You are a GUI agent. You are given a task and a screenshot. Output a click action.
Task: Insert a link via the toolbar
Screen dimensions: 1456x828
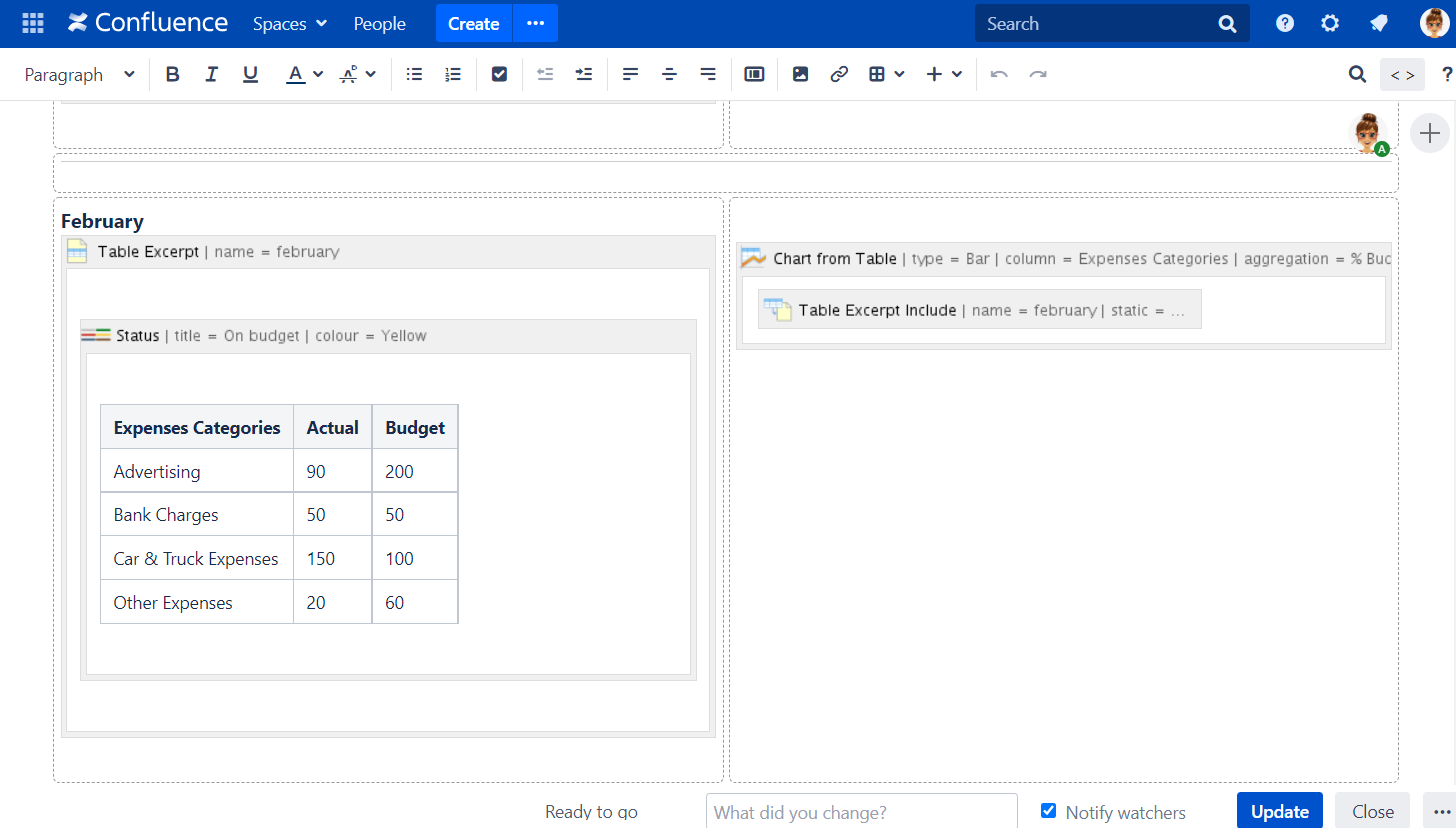click(x=839, y=74)
